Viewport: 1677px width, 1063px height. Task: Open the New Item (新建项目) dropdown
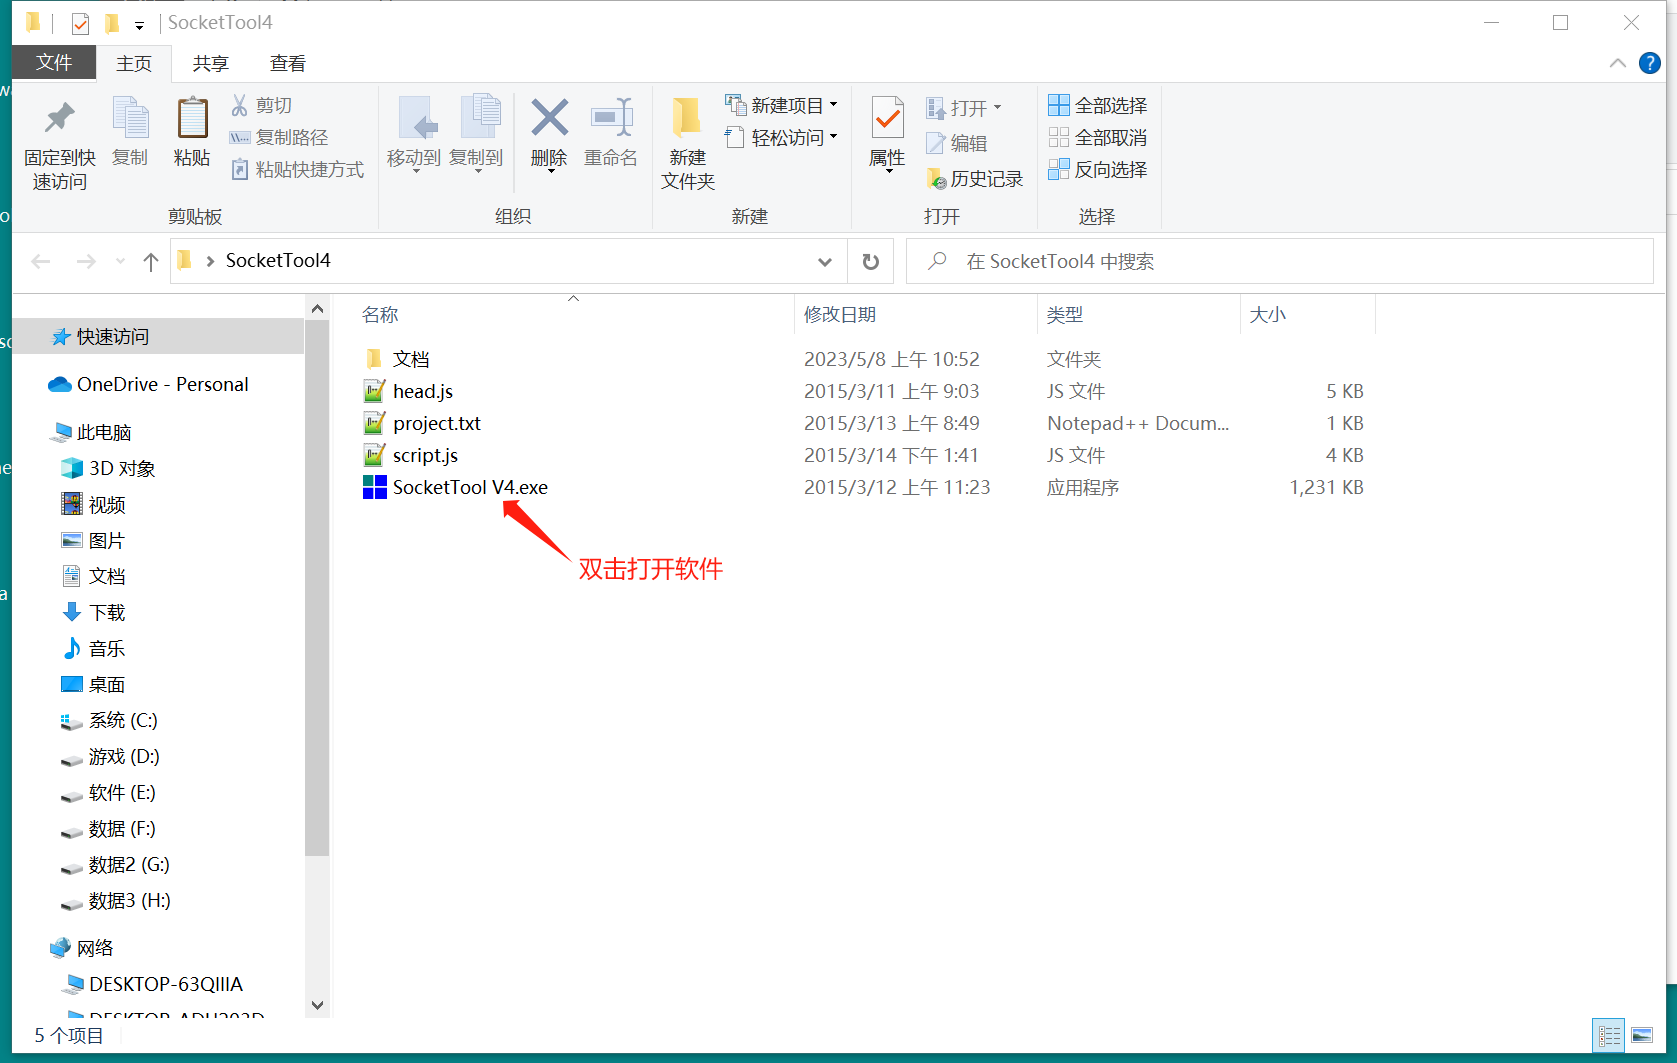(x=782, y=105)
